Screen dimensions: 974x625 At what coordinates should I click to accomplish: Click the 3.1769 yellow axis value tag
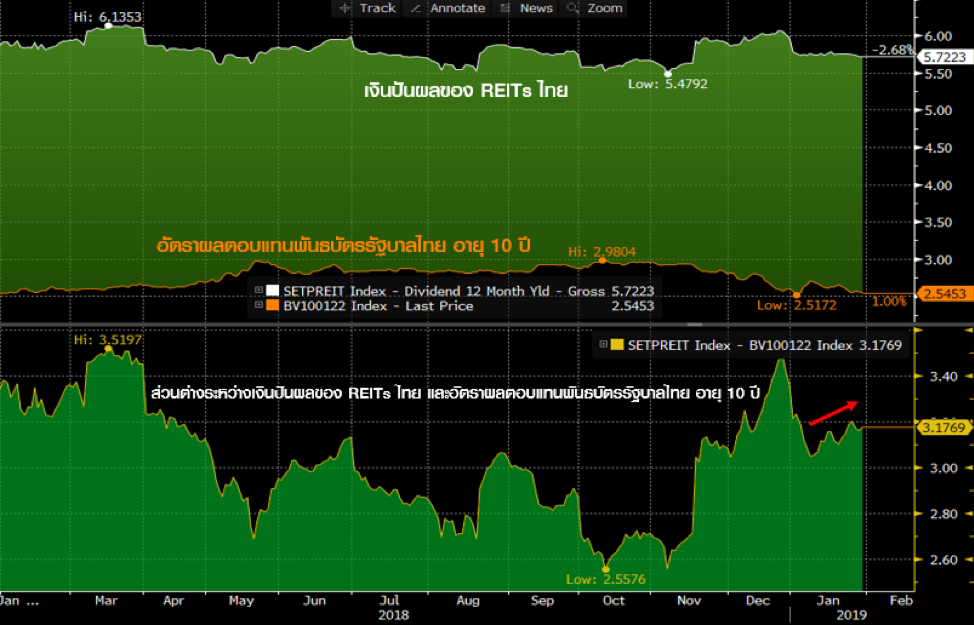941,428
